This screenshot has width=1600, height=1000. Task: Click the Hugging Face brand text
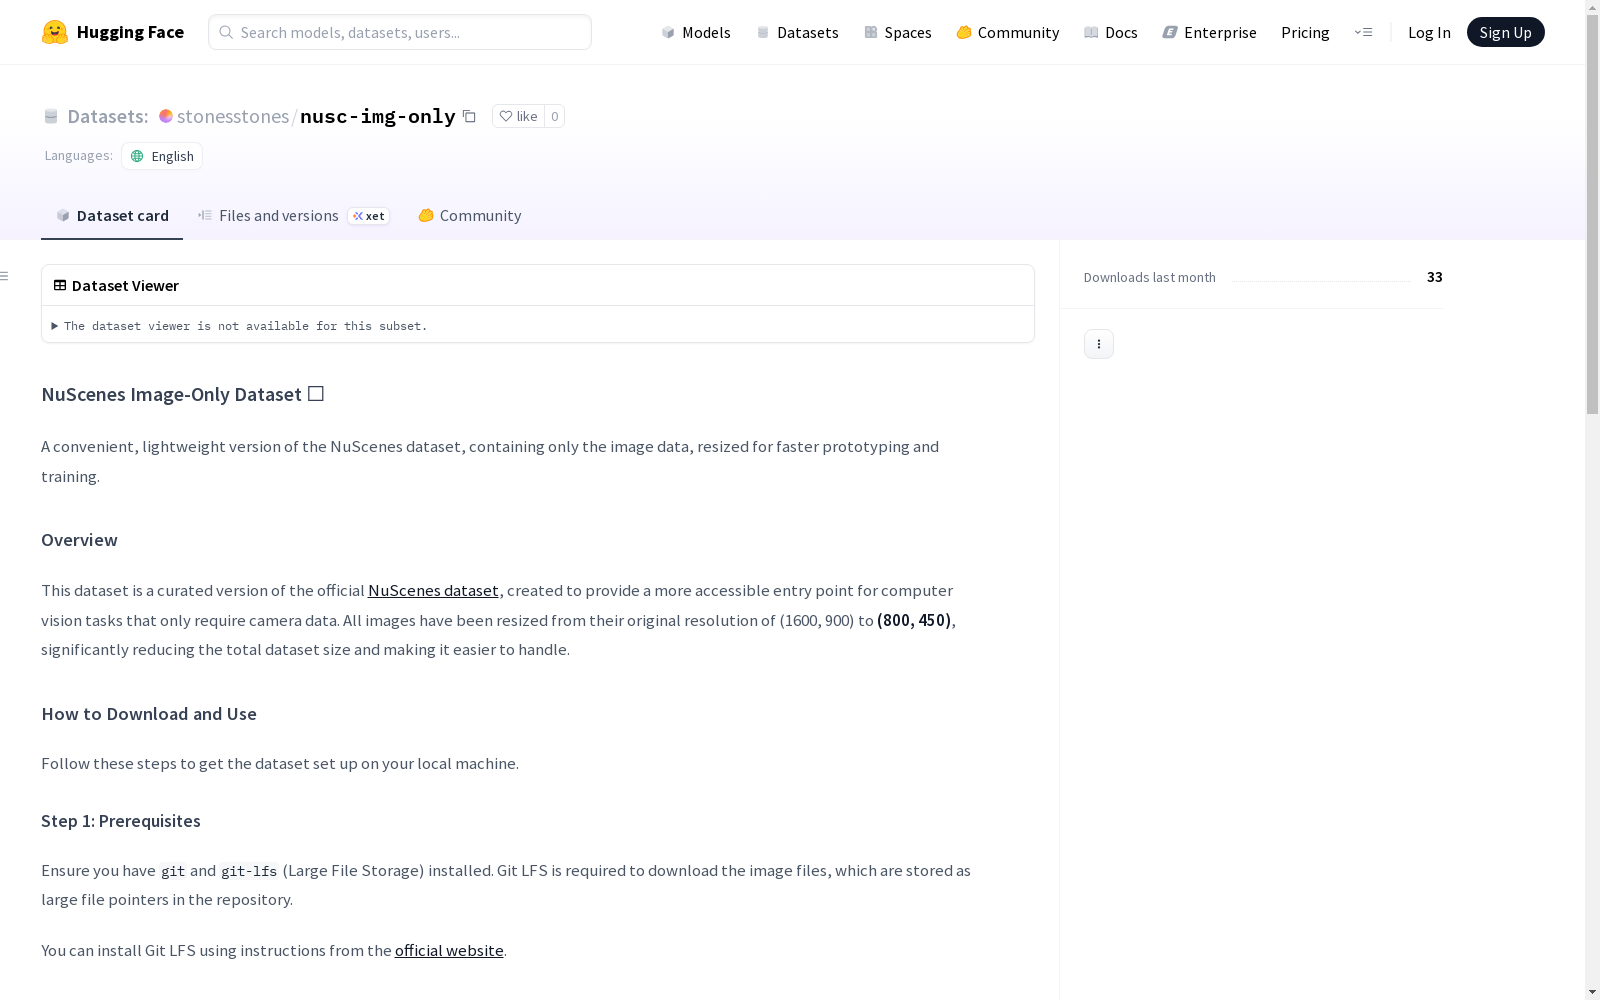pyautogui.click(x=130, y=32)
